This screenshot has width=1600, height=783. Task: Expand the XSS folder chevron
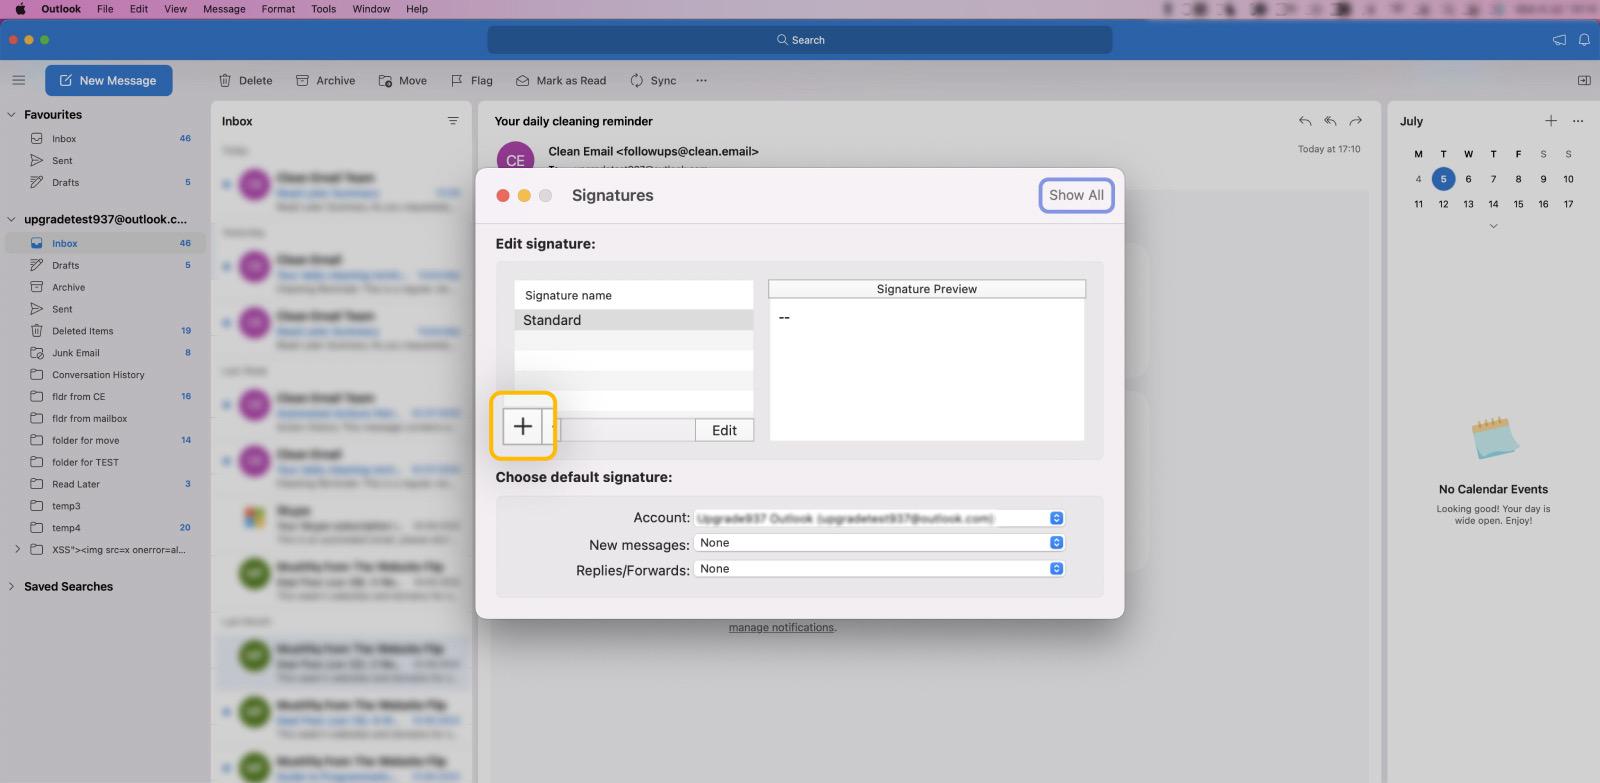(17, 549)
